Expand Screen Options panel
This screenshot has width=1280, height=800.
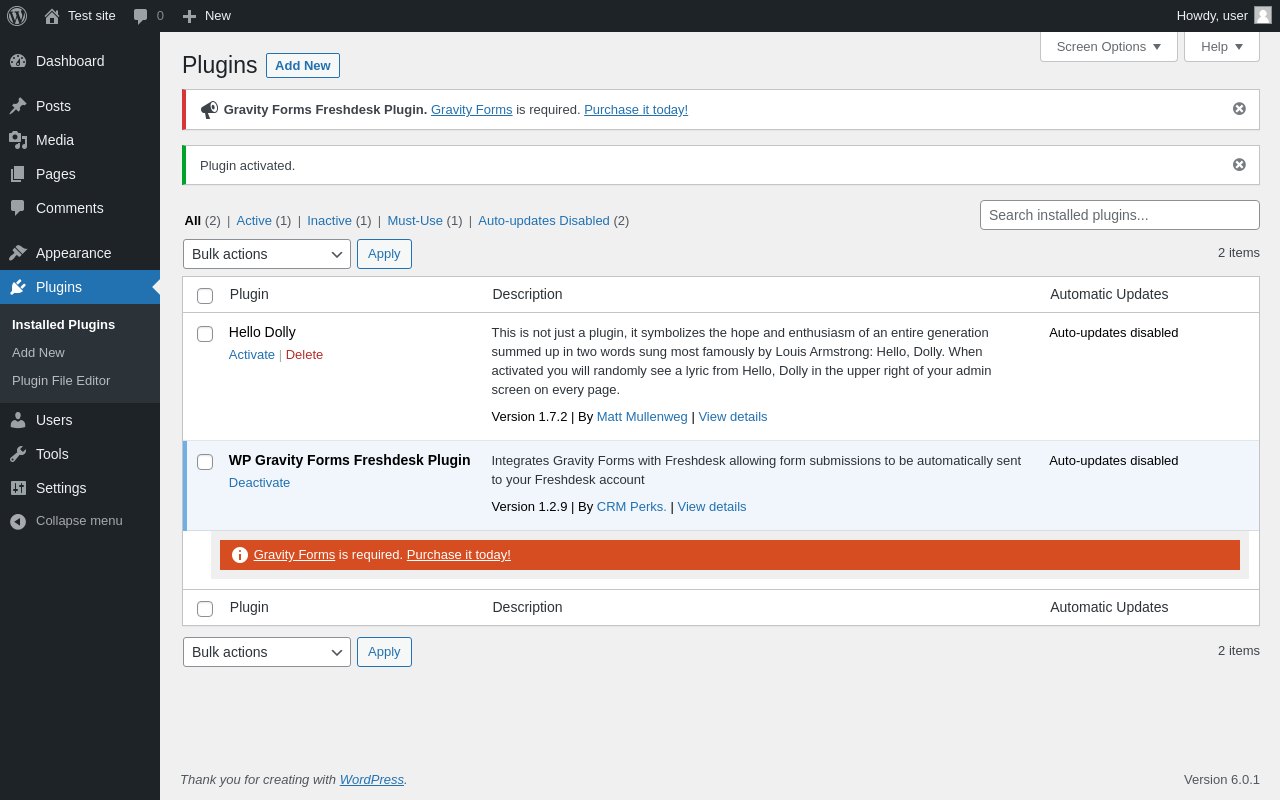1109,46
